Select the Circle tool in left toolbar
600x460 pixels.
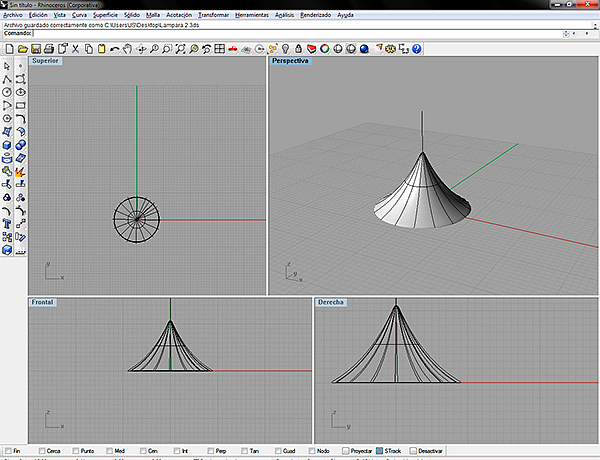coord(8,92)
